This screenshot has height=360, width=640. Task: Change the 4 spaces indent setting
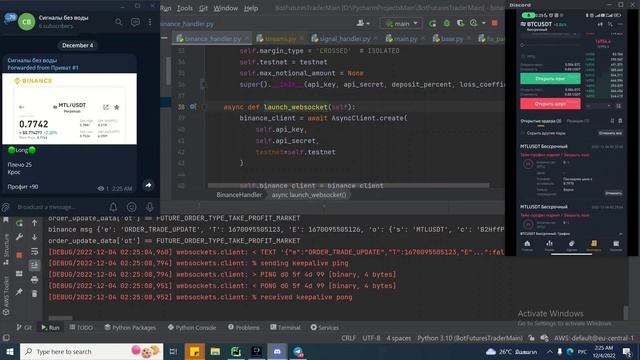(398, 338)
